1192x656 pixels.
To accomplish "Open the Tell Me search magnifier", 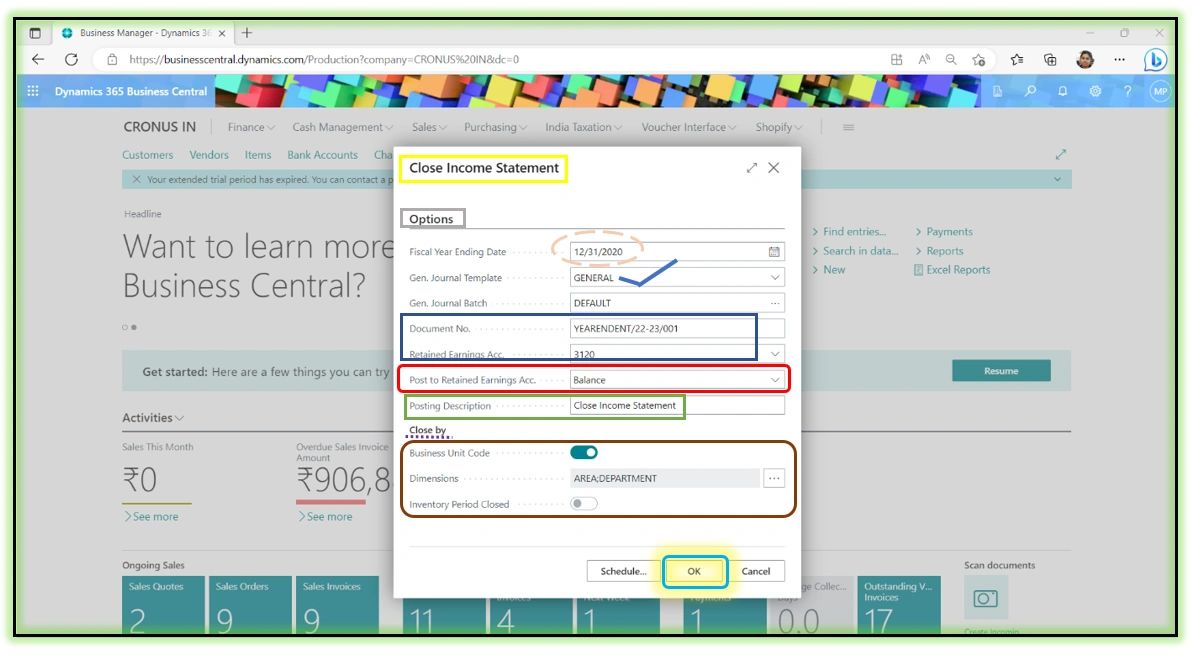I will [1031, 91].
